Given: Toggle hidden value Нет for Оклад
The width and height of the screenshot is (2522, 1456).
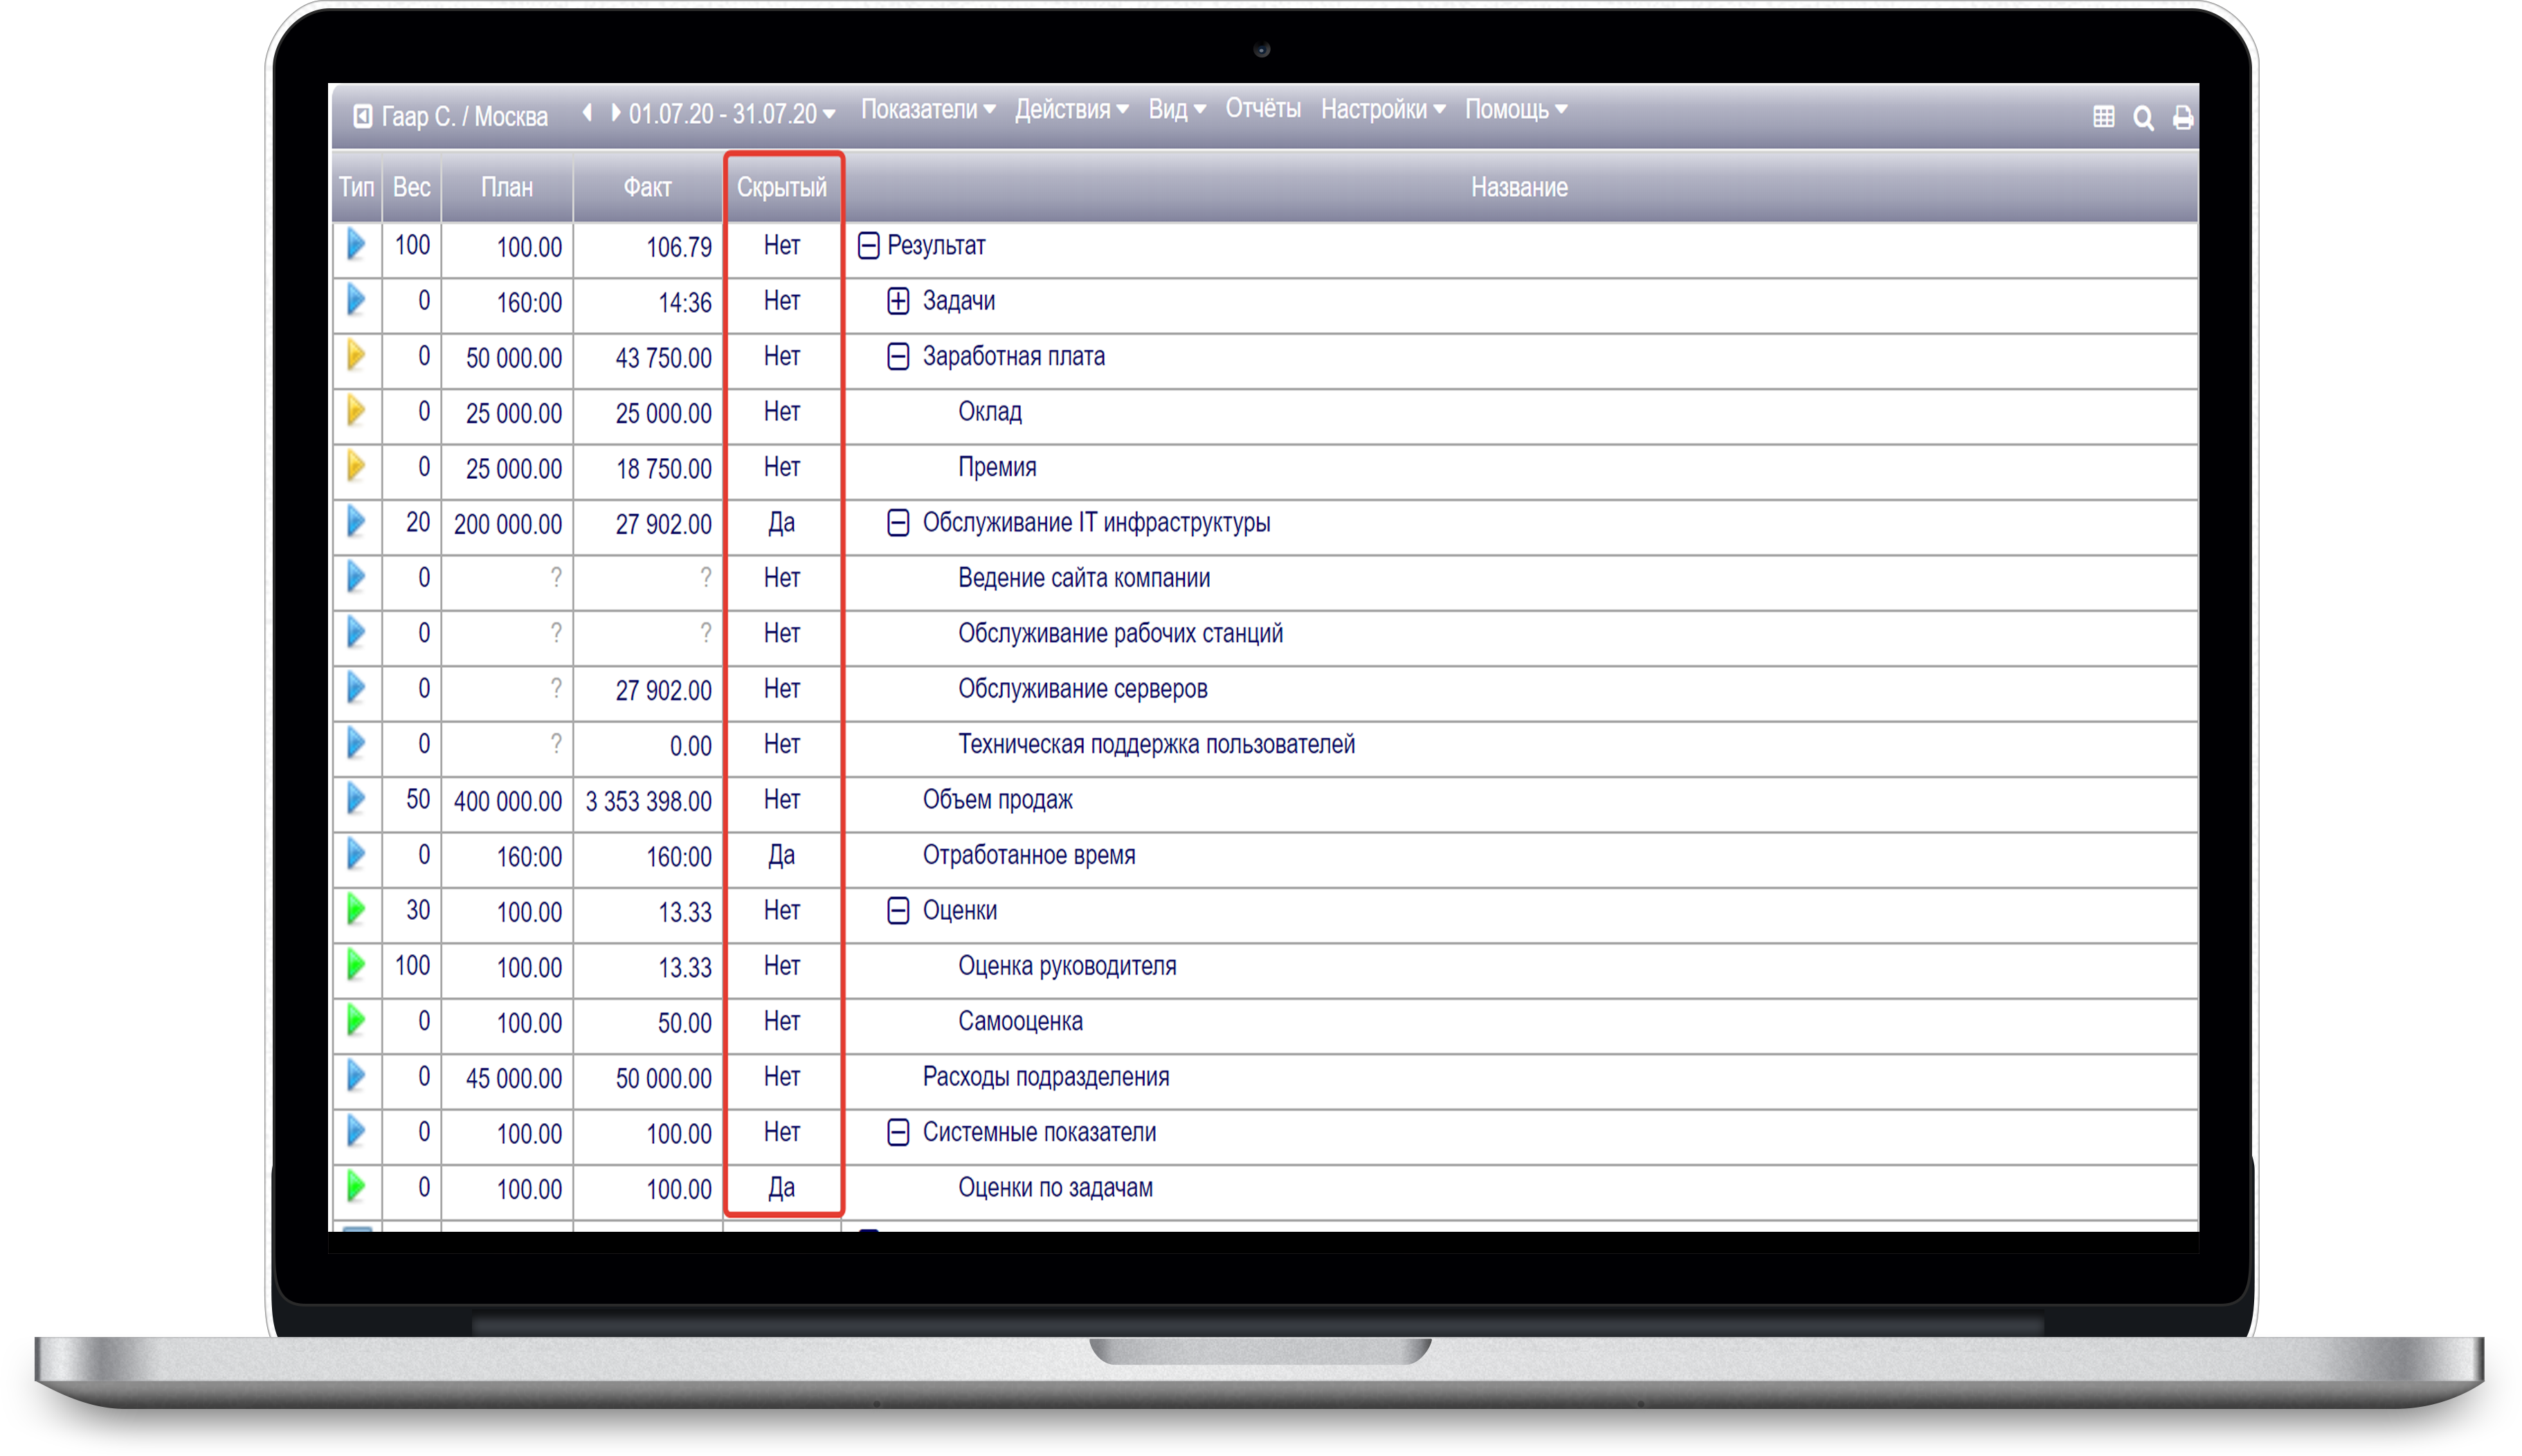Looking at the screenshot, I should 781,412.
